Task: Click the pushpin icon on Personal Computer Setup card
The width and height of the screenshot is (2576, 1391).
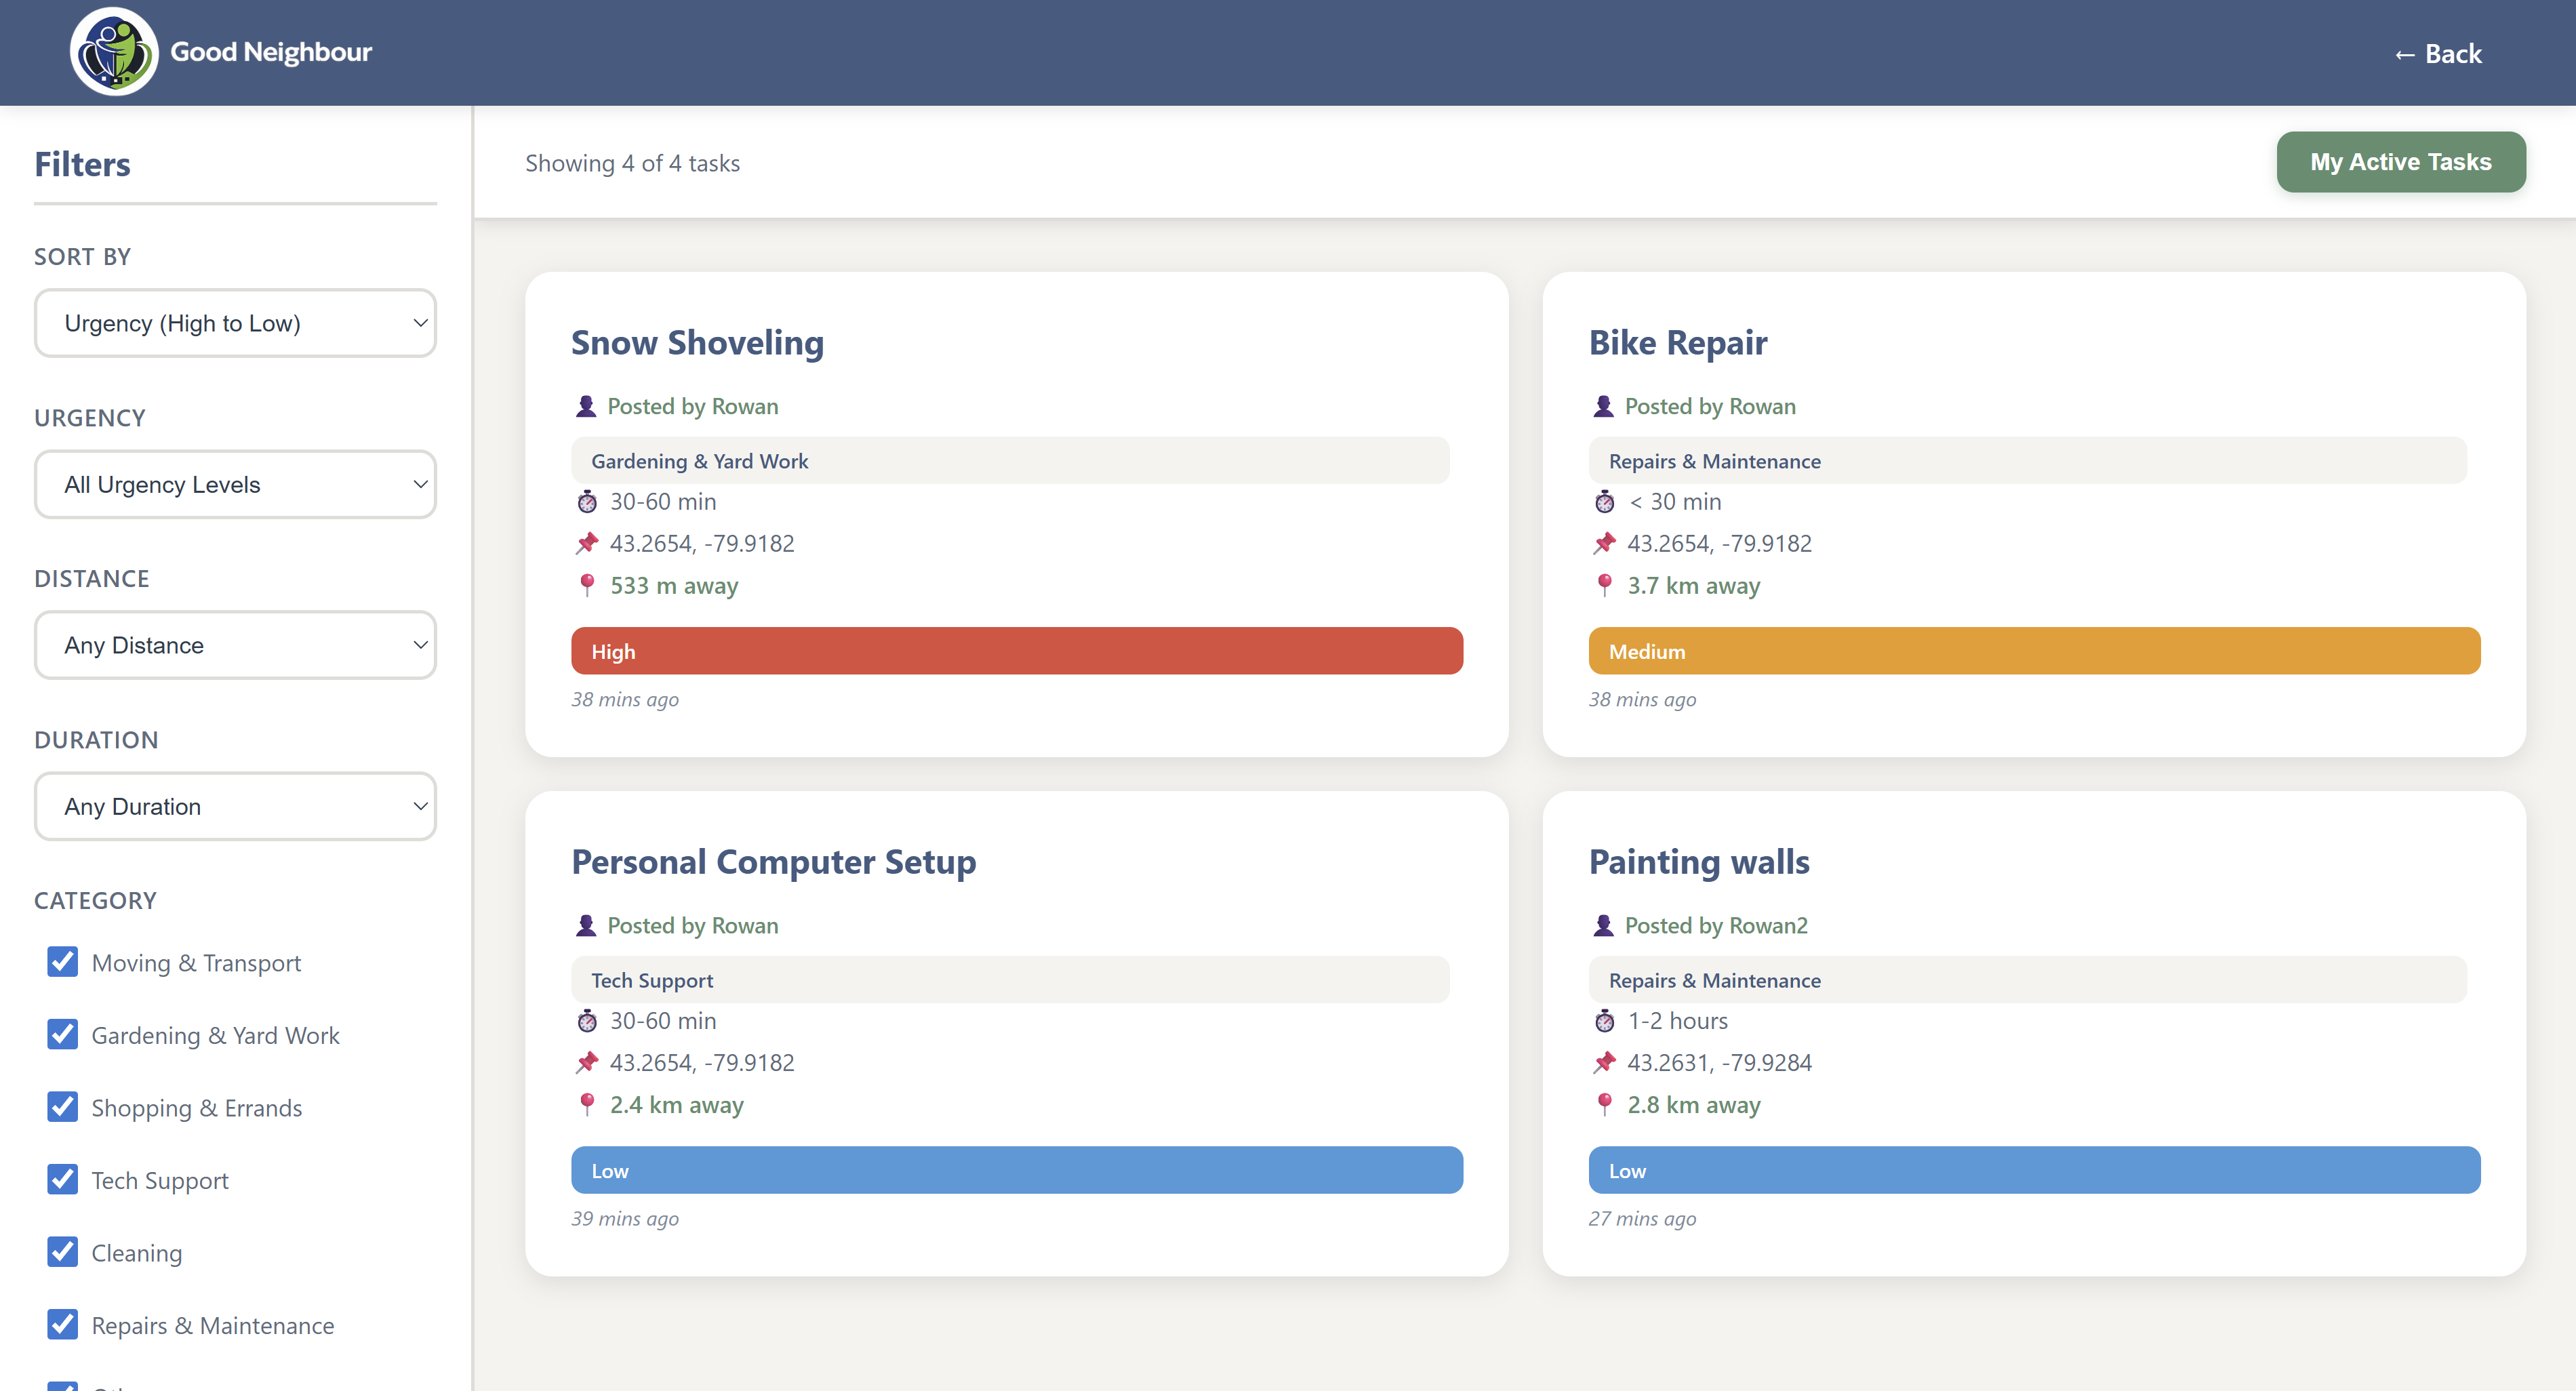Action: click(587, 1062)
